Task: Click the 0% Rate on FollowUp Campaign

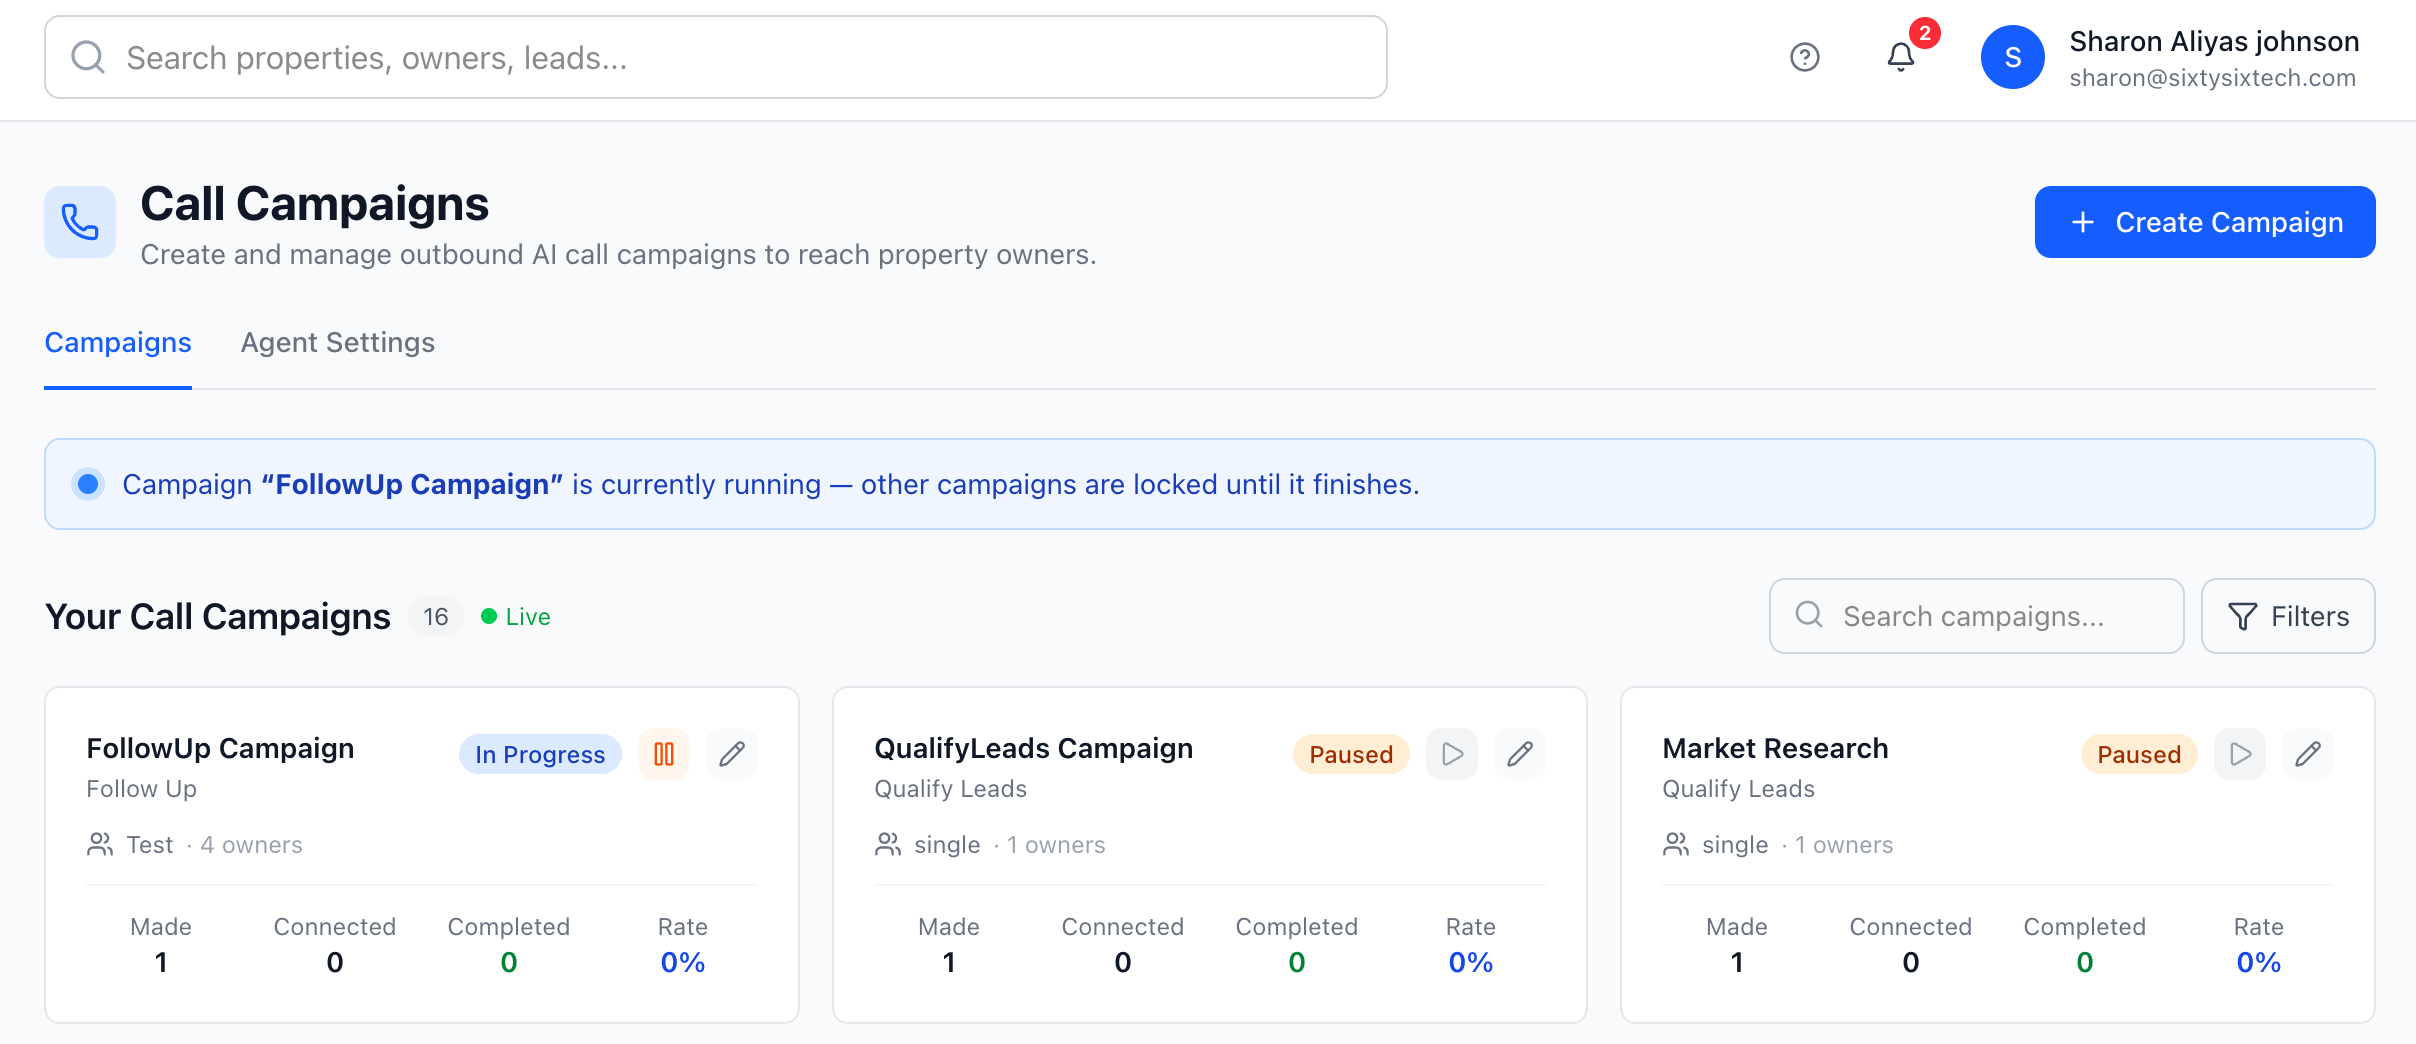Action: point(683,962)
